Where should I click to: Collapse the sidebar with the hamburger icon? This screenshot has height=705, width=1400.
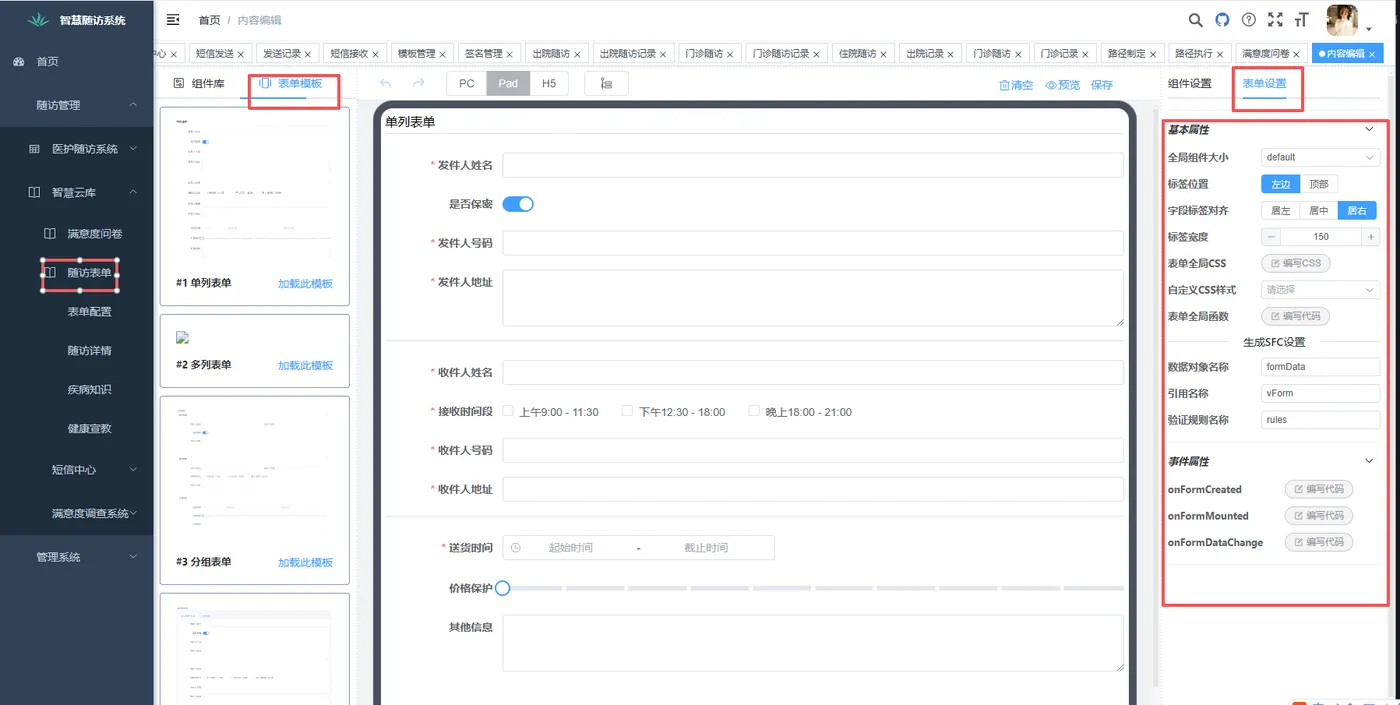[173, 19]
